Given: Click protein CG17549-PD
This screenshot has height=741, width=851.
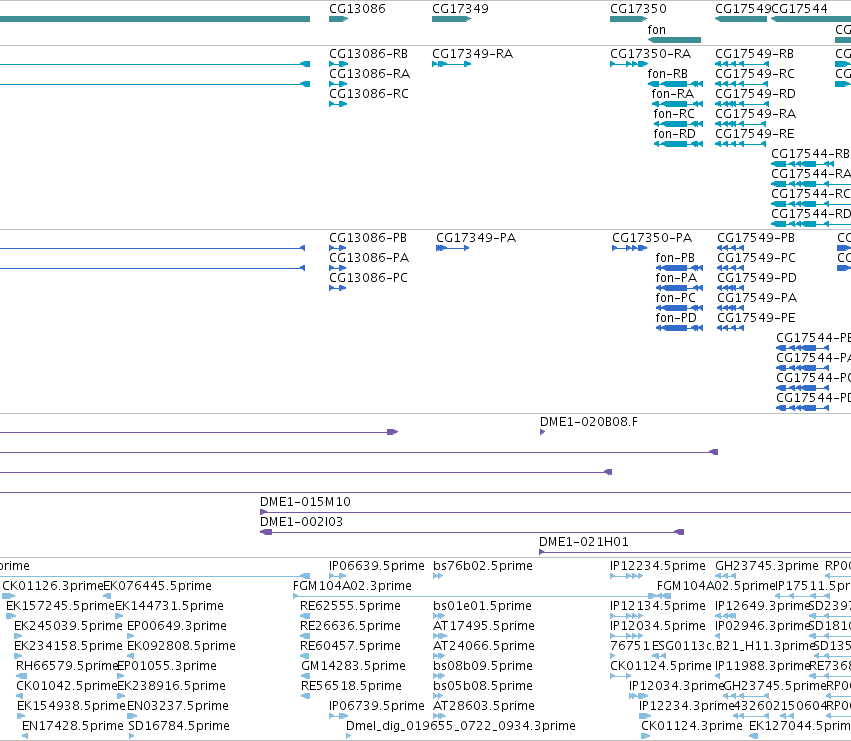Looking at the screenshot, I should 757,278.
